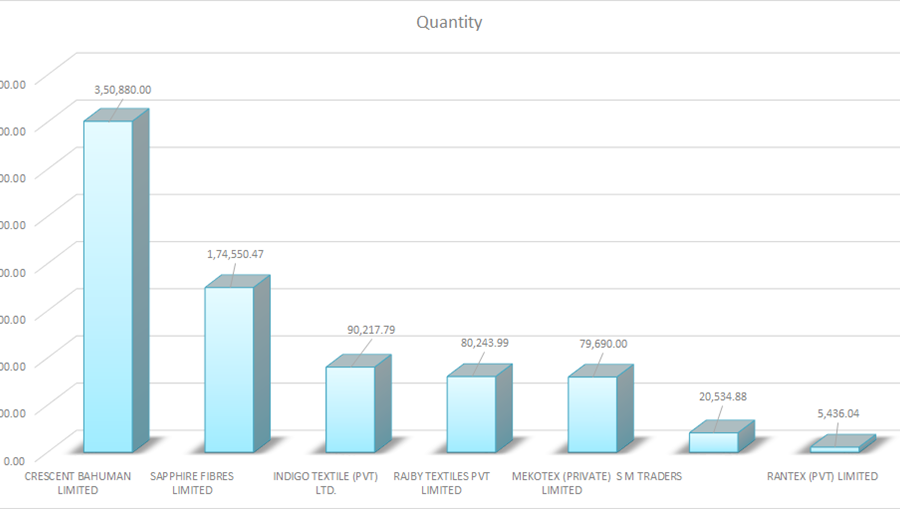Click the 0.00 vertical axis value
Viewport: 900px width, 509px height.
point(14,461)
